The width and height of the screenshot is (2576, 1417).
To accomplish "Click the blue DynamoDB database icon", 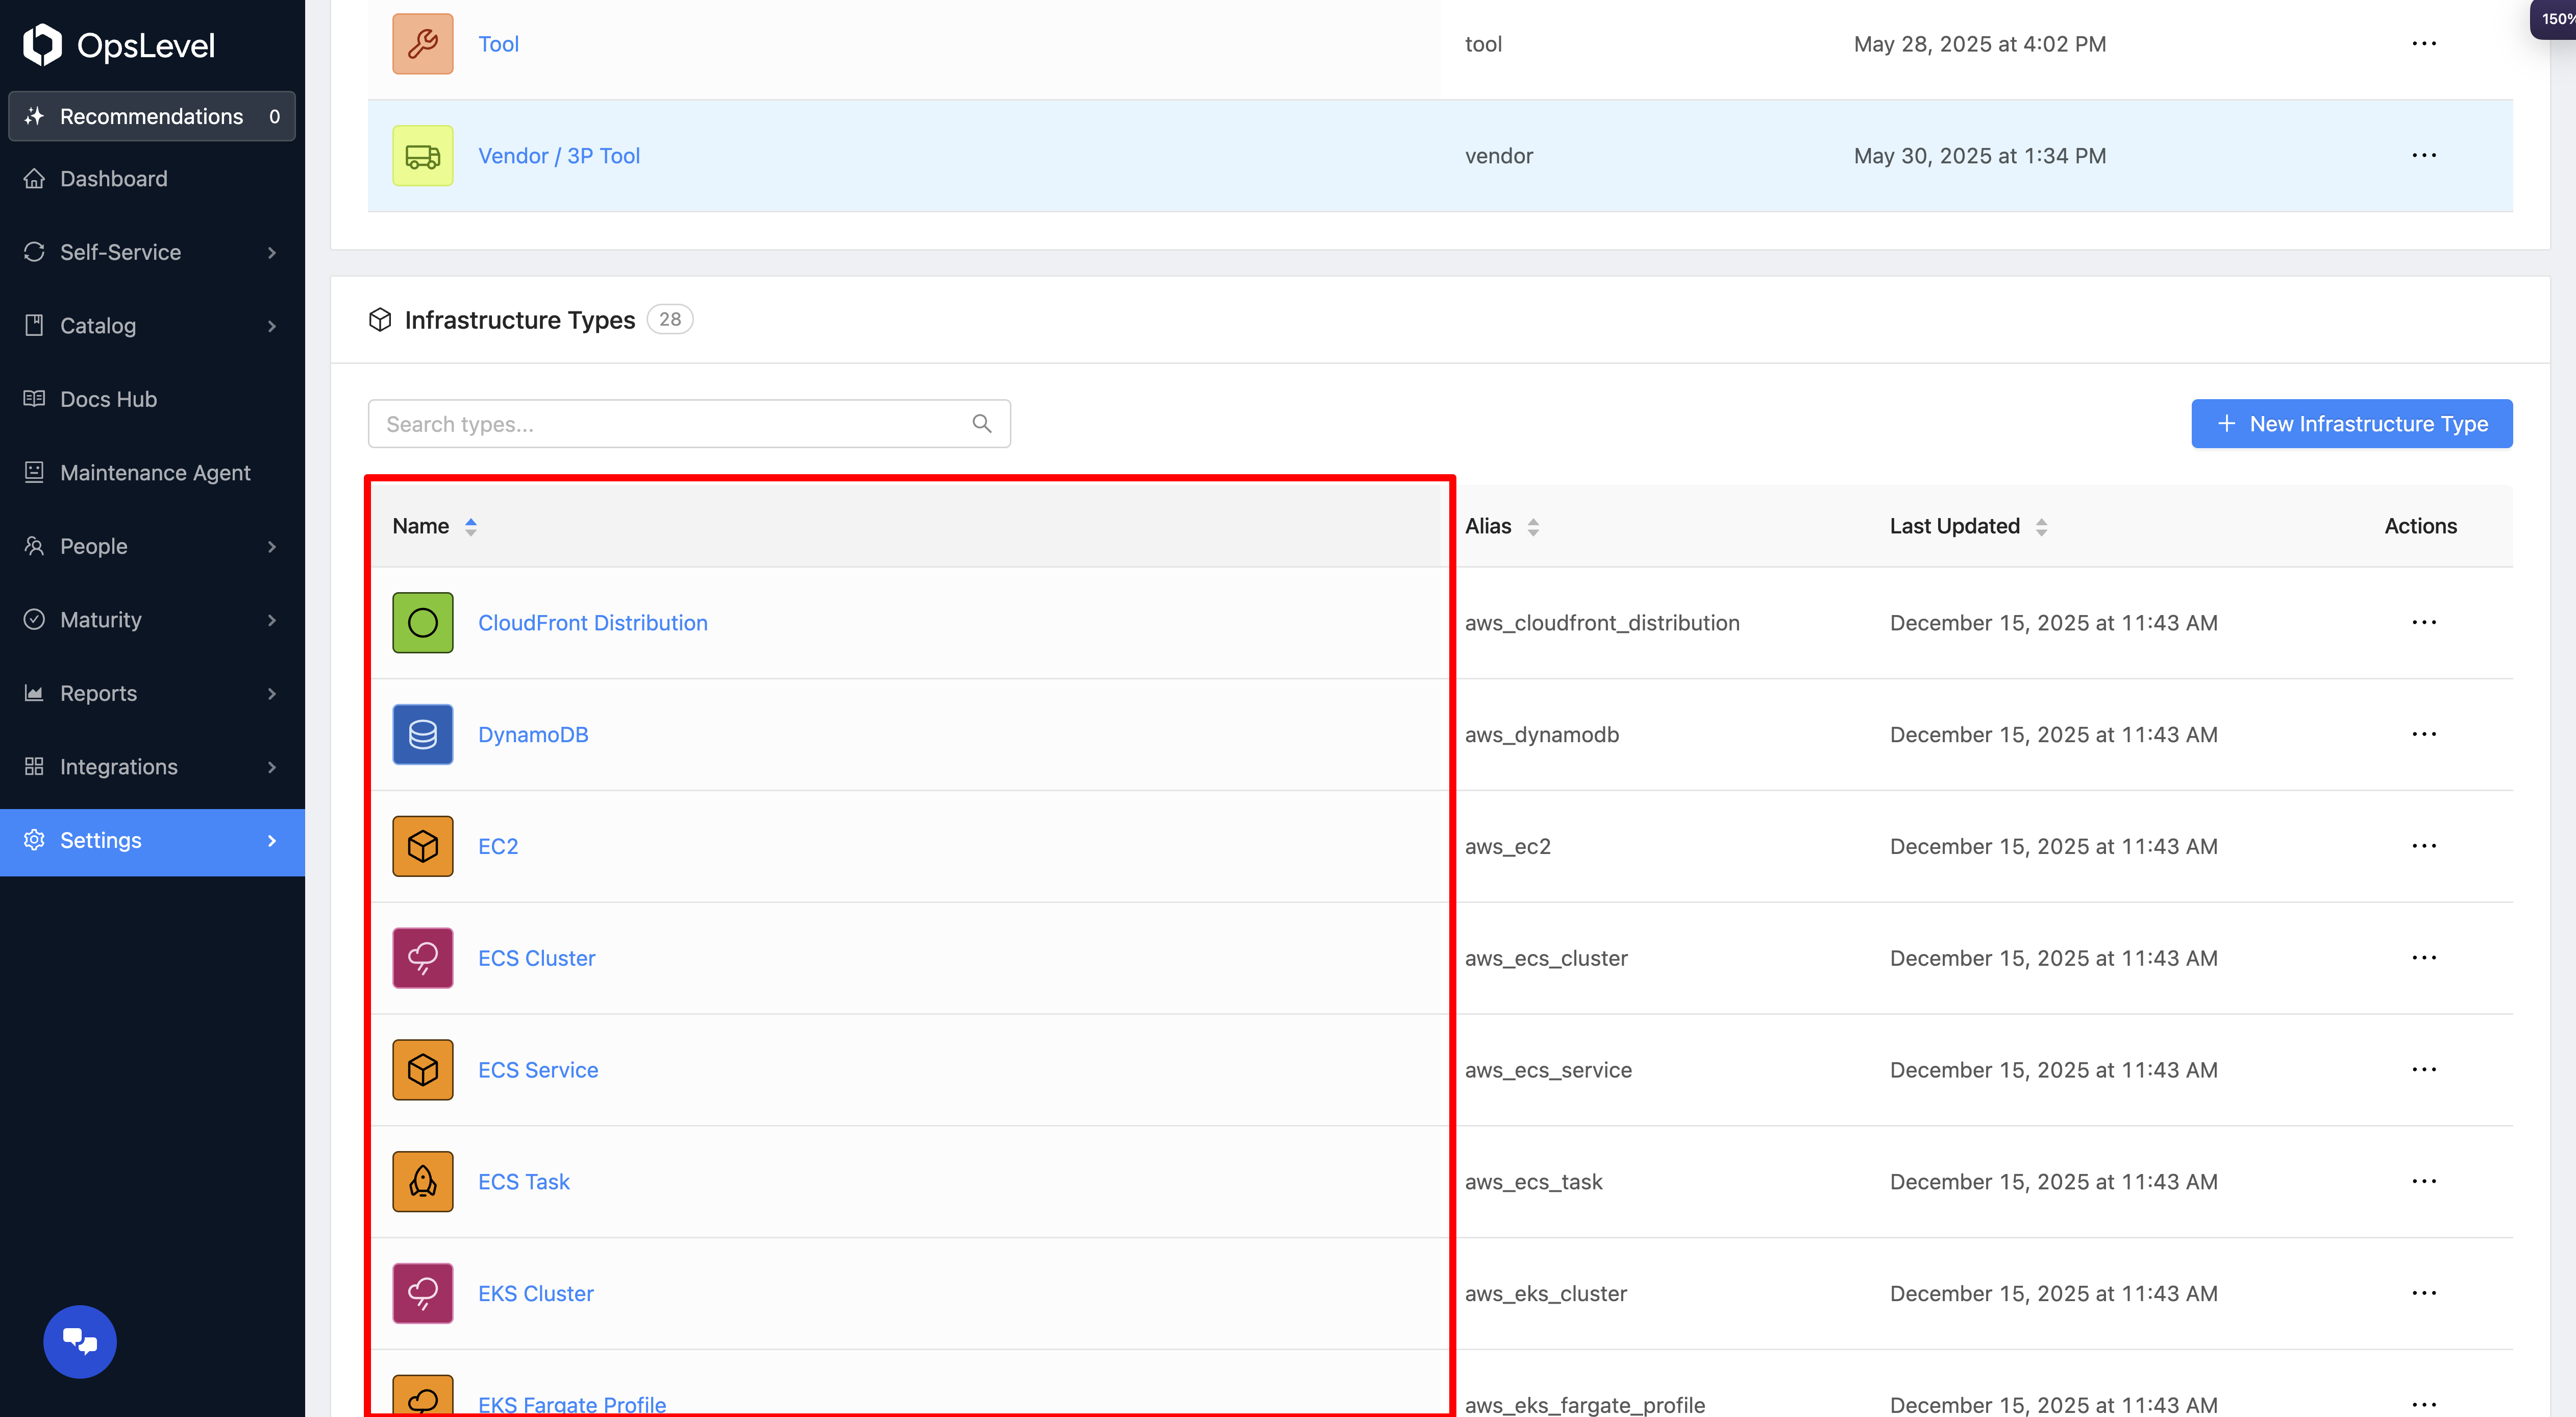I will (422, 734).
